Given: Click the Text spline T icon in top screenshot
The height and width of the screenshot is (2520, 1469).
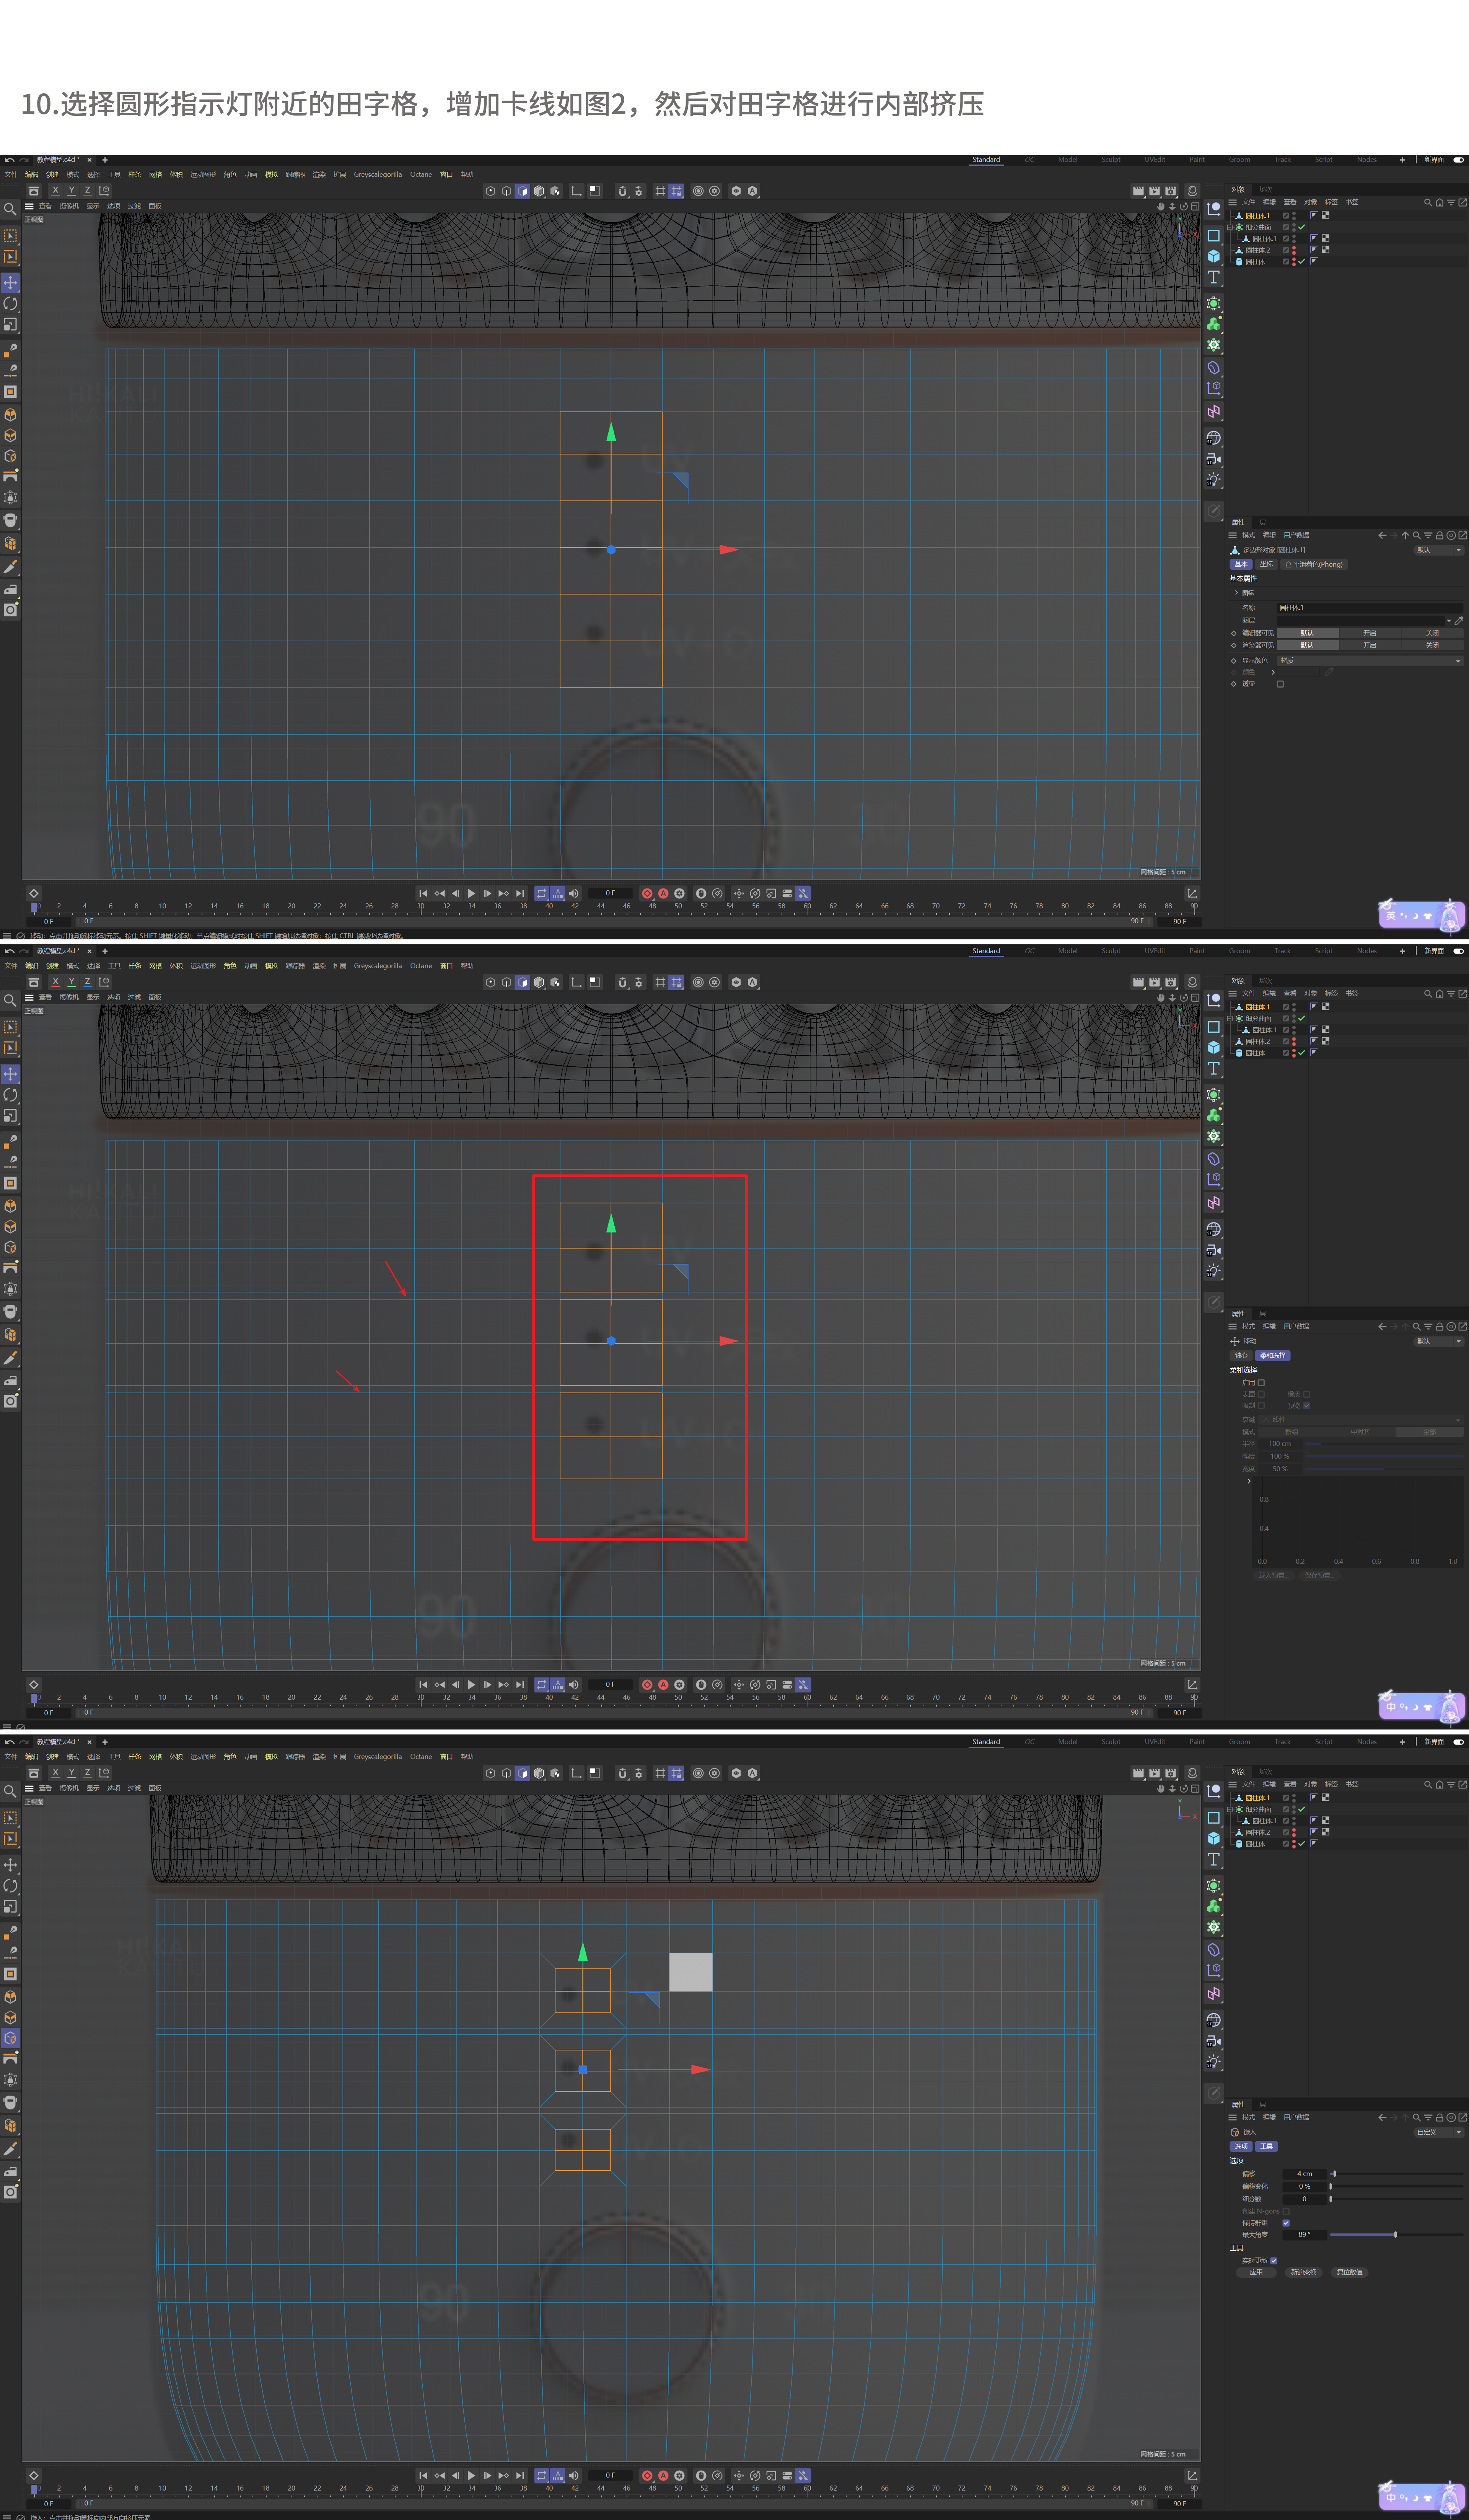Looking at the screenshot, I should pos(1213,277).
